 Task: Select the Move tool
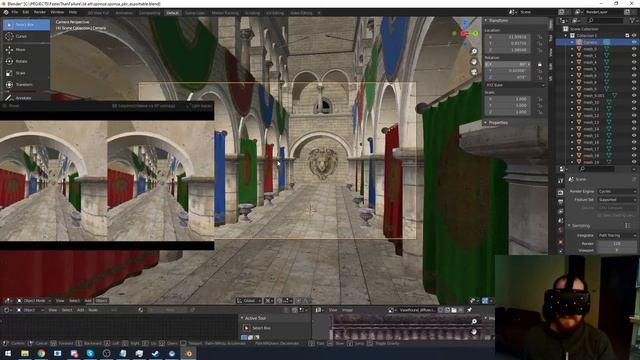pyautogui.click(x=26, y=49)
